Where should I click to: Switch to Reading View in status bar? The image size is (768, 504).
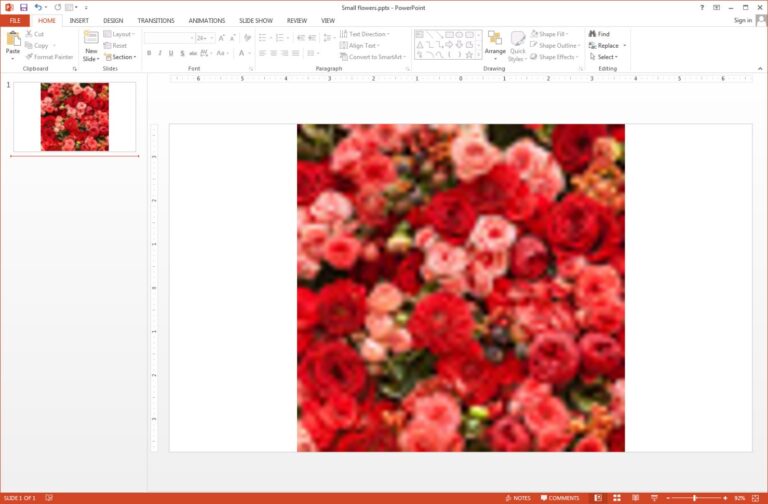point(635,498)
